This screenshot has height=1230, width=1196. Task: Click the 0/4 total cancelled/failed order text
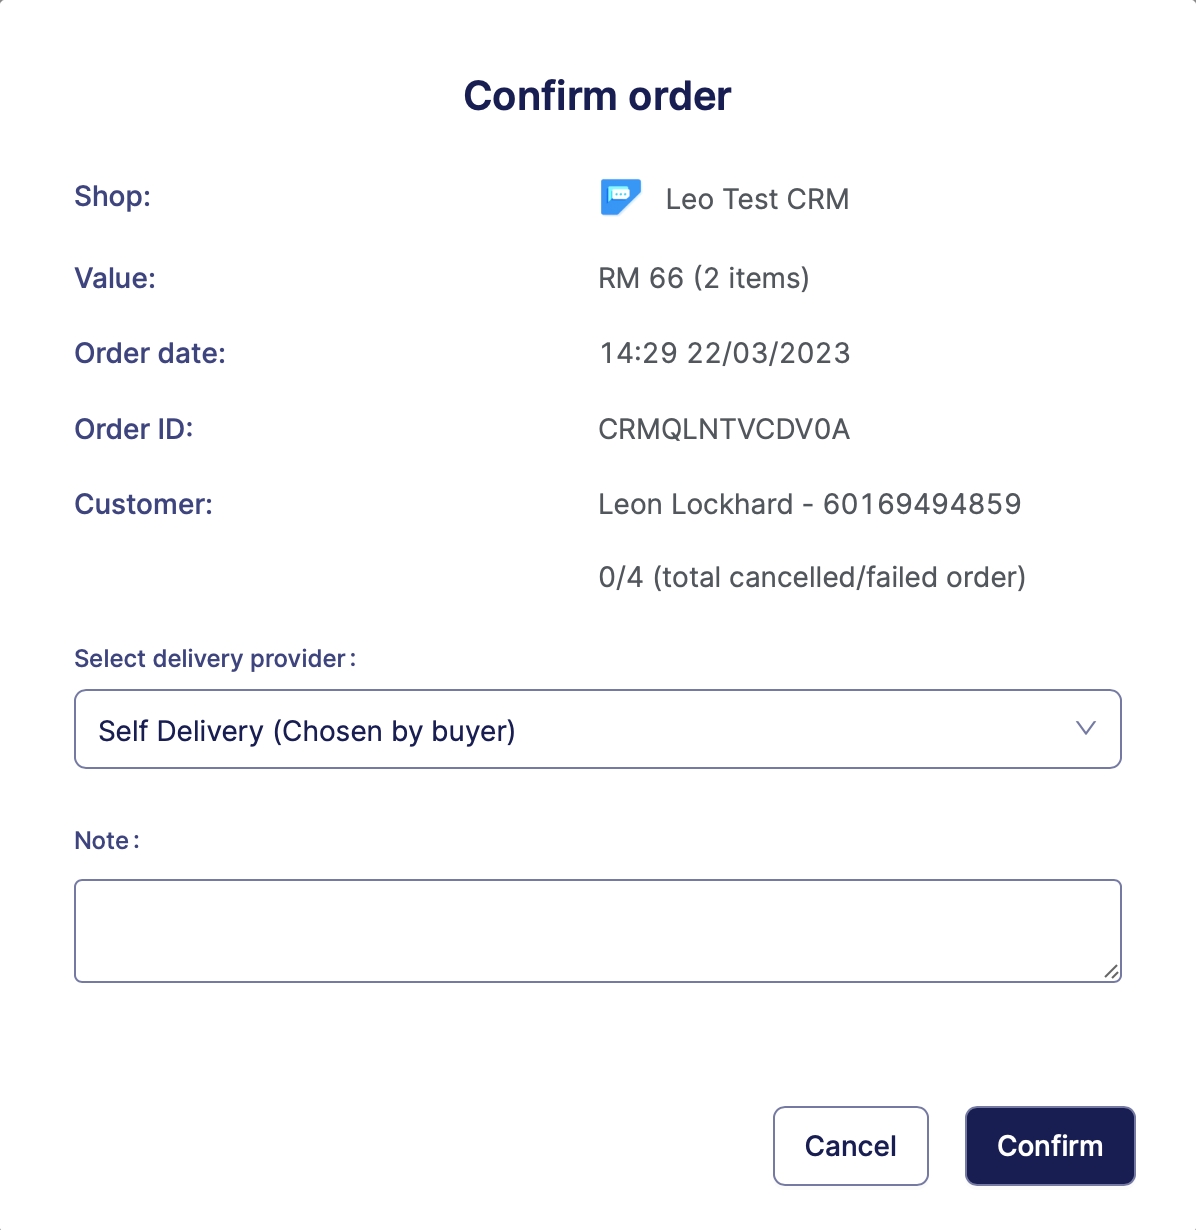tap(811, 577)
